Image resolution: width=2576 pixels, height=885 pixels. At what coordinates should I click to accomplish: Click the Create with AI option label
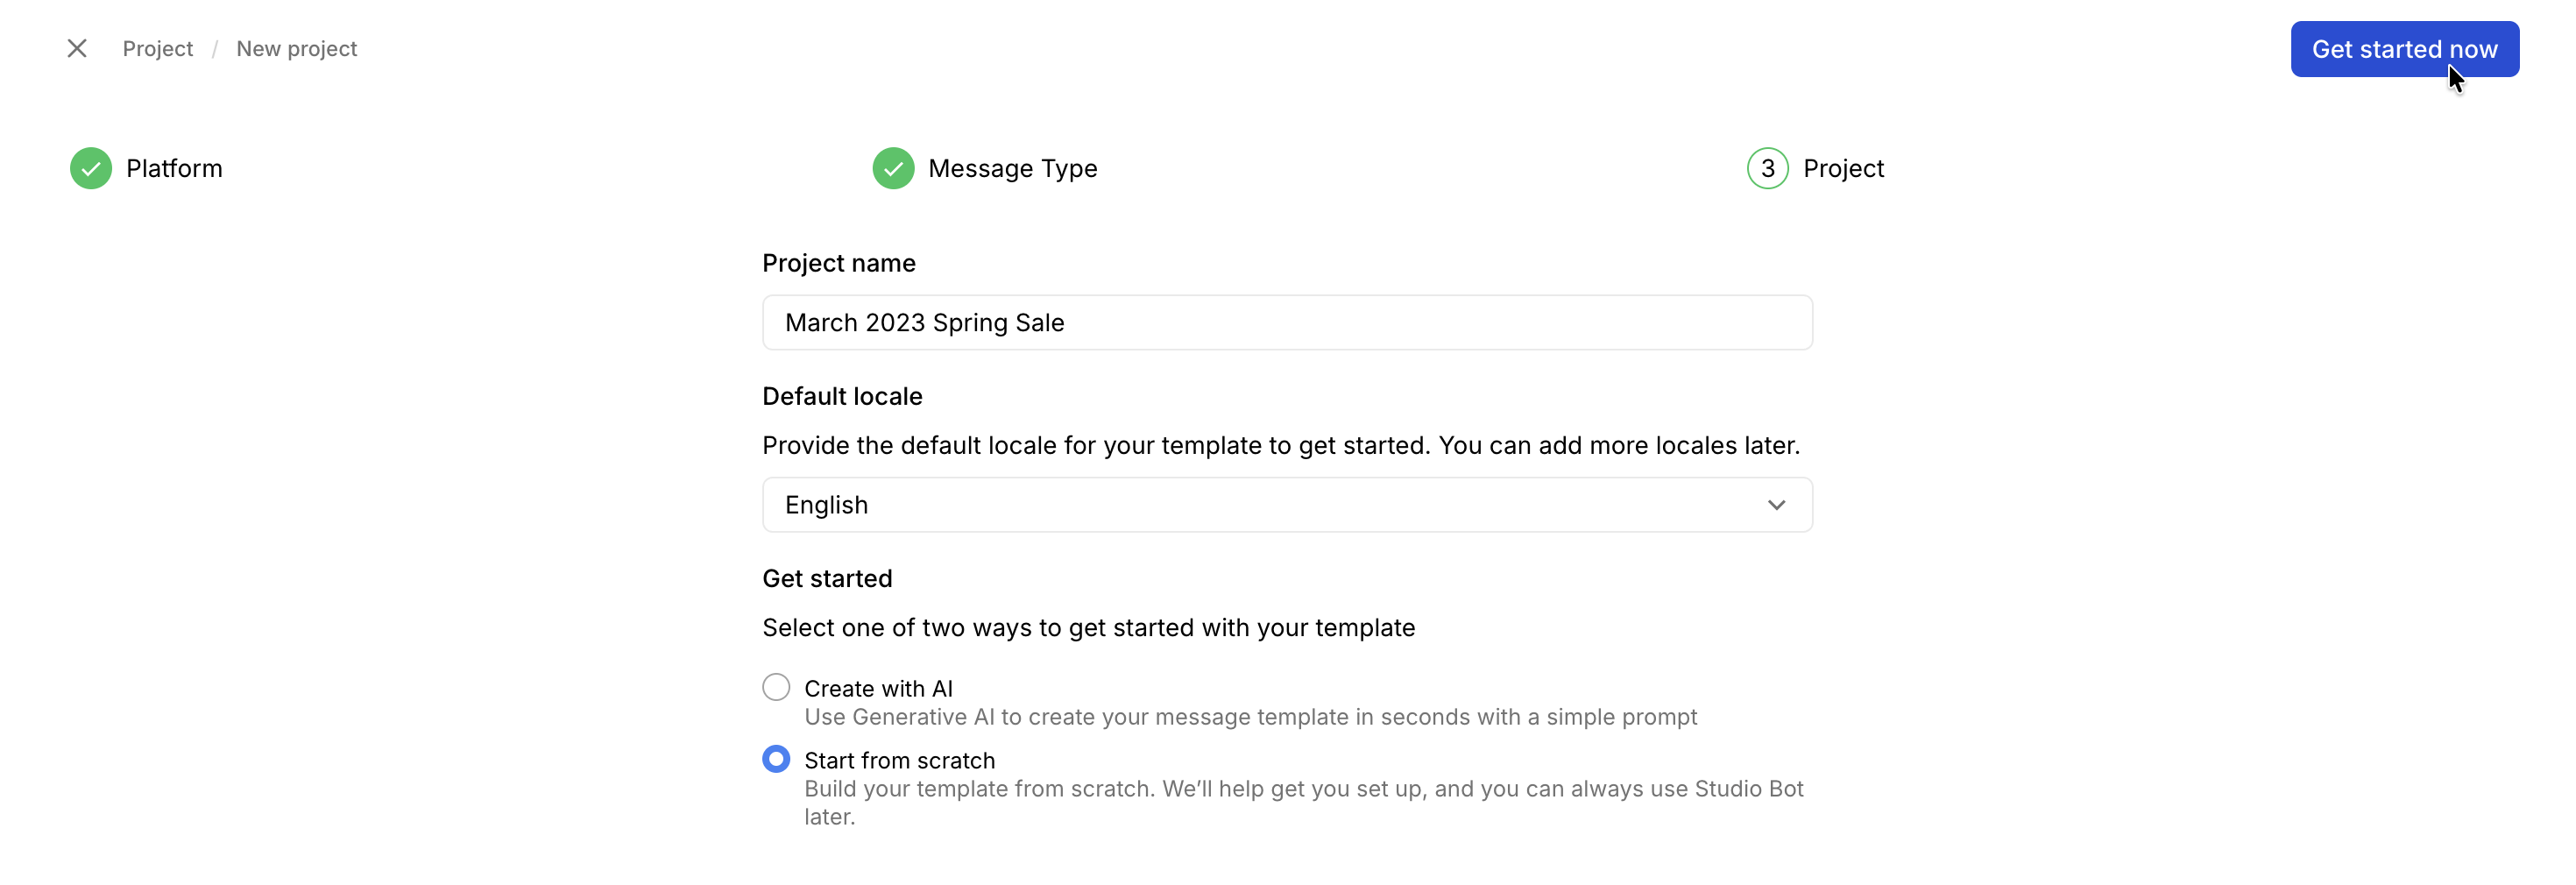pyautogui.click(x=878, y=689)
